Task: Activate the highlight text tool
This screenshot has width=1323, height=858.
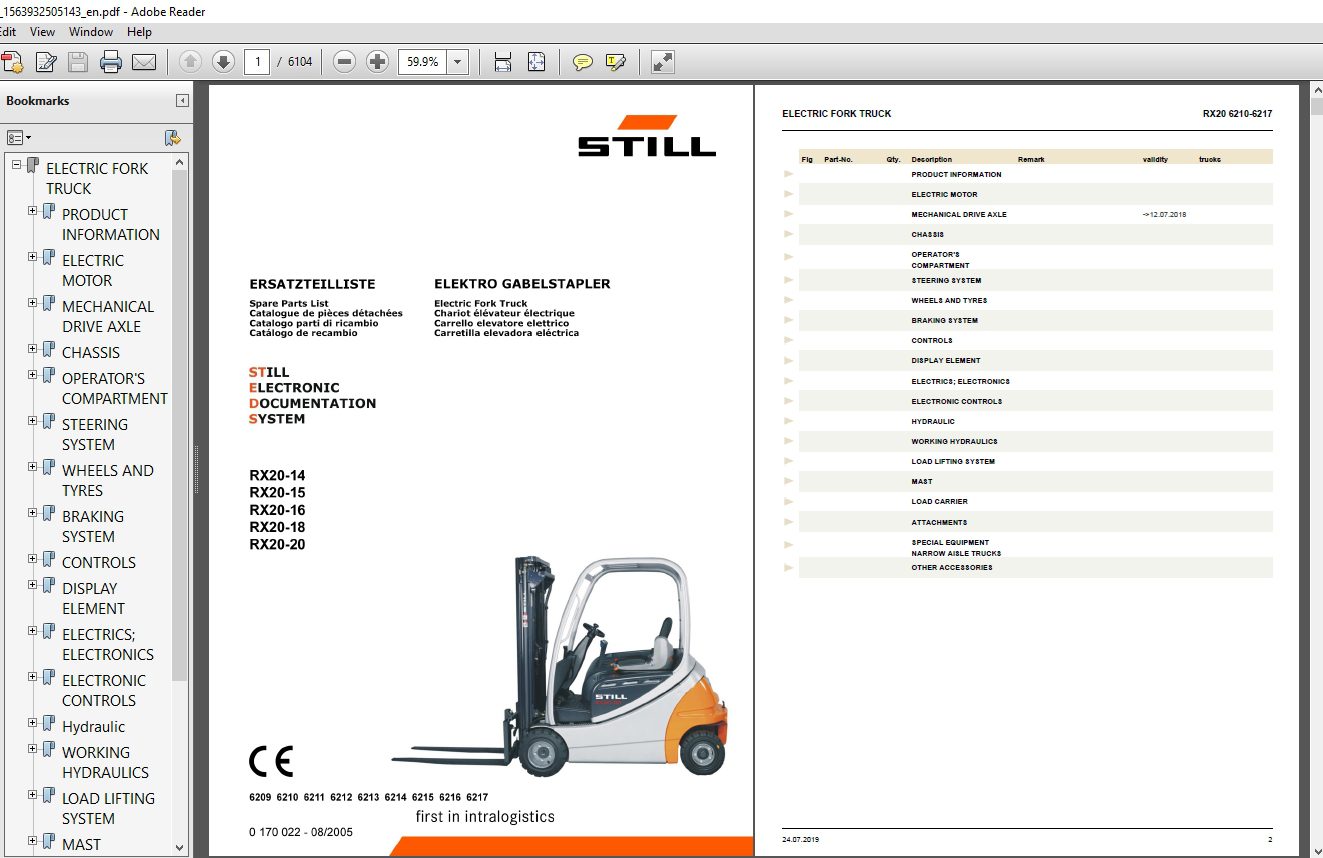Action: (x=615, y=62)
